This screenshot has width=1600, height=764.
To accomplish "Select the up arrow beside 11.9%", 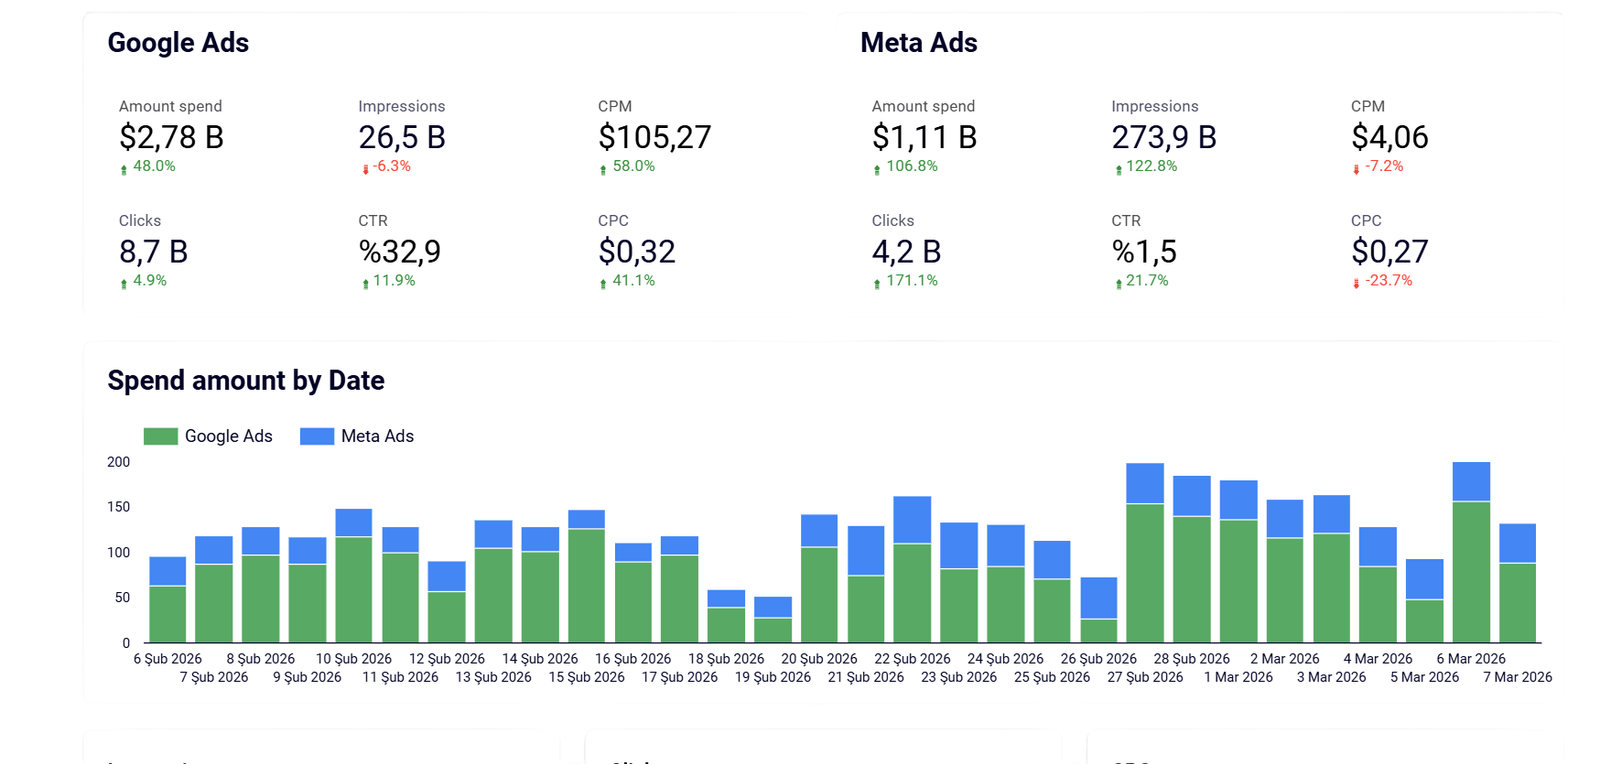I will coord(365,283).
